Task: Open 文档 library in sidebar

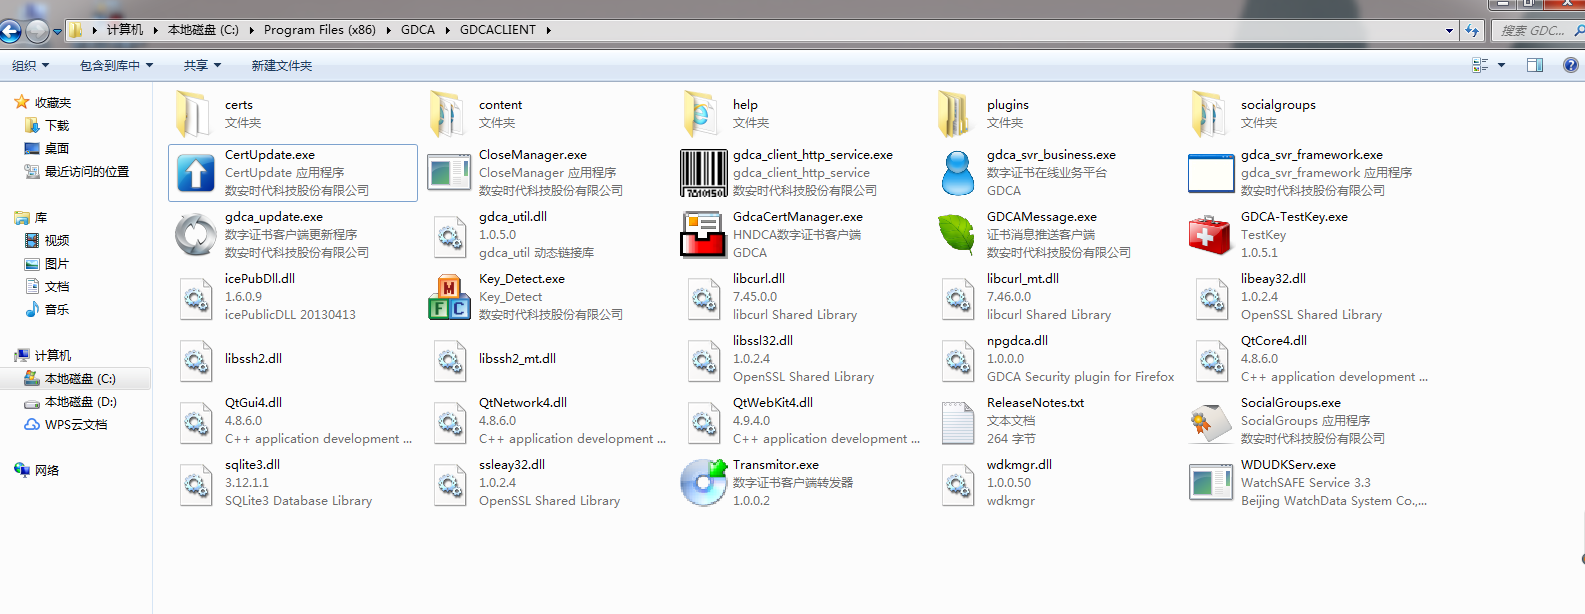Action: click(57, 286)
